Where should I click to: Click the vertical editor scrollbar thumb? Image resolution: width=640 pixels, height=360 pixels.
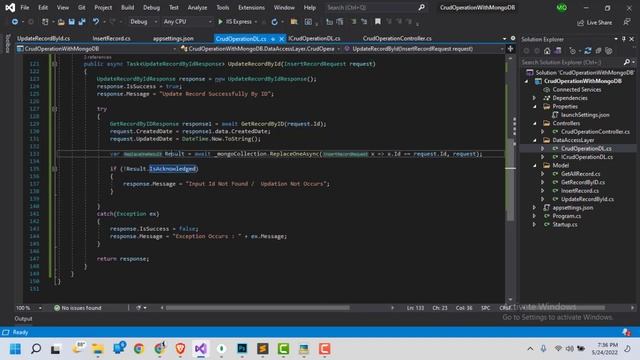tap(510, 180)
